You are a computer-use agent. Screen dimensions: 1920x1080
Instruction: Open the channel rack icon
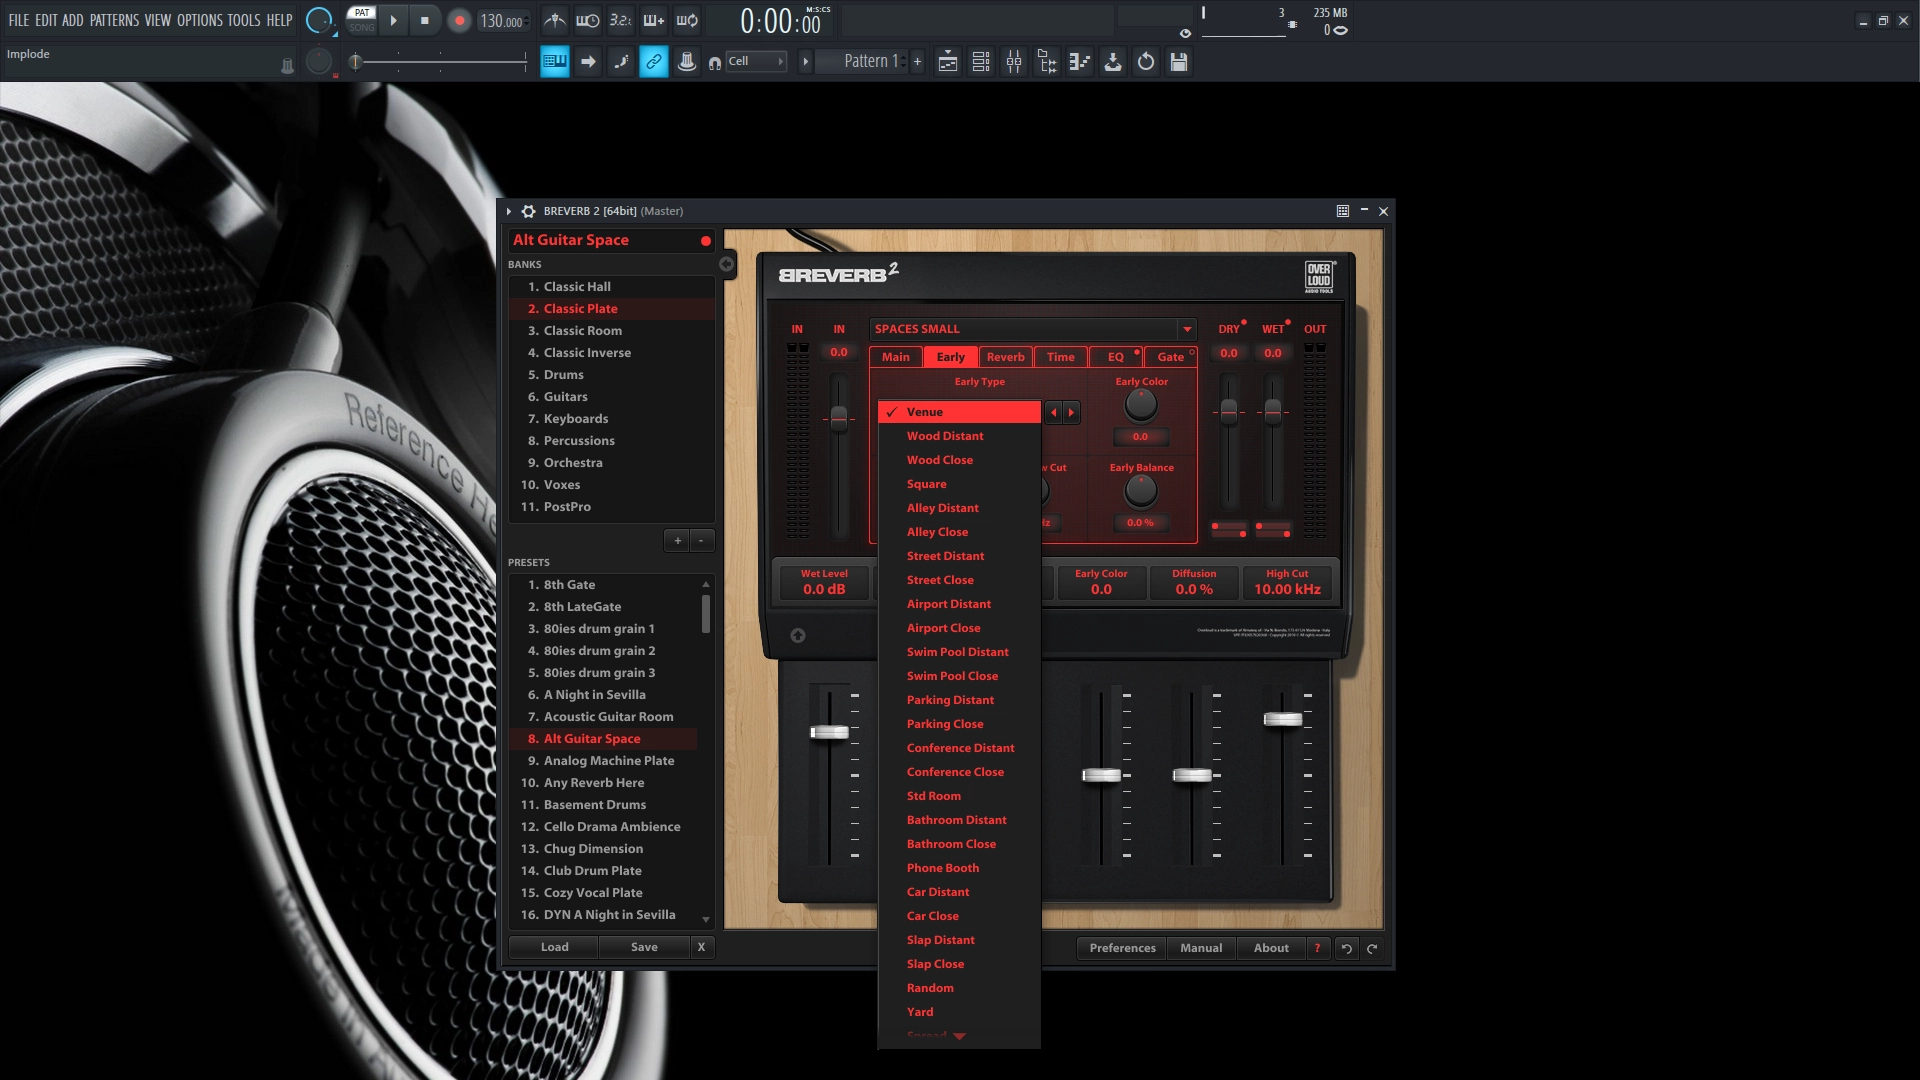pyautogui.click(x=981, y=62)
